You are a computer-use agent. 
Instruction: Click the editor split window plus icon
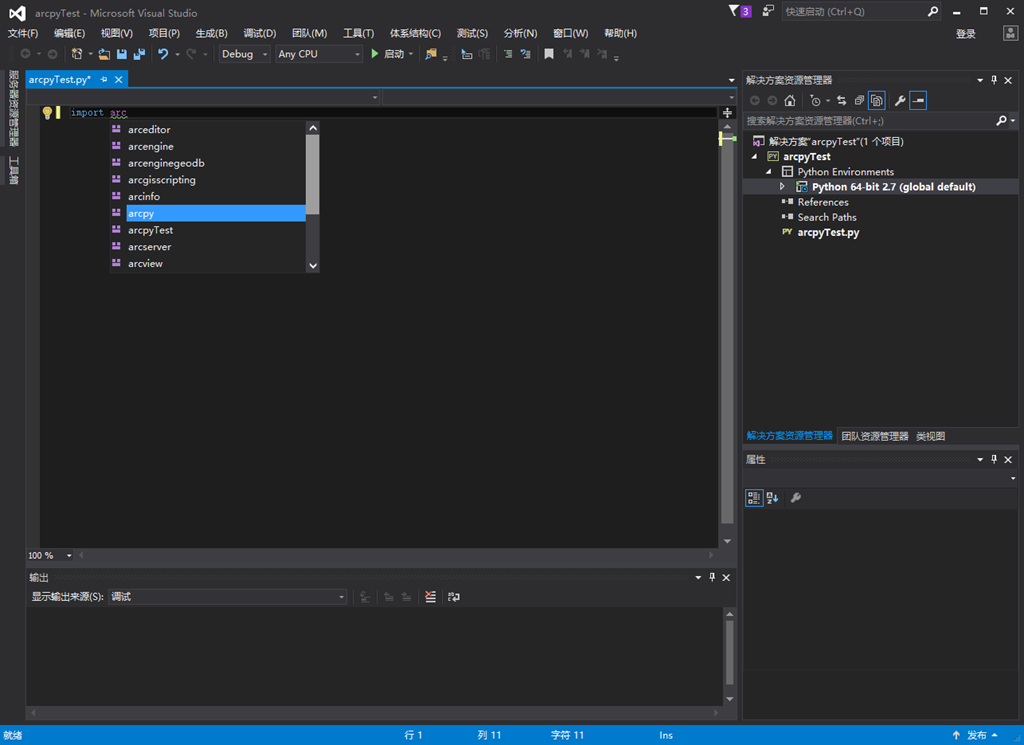tap(727, 113)
